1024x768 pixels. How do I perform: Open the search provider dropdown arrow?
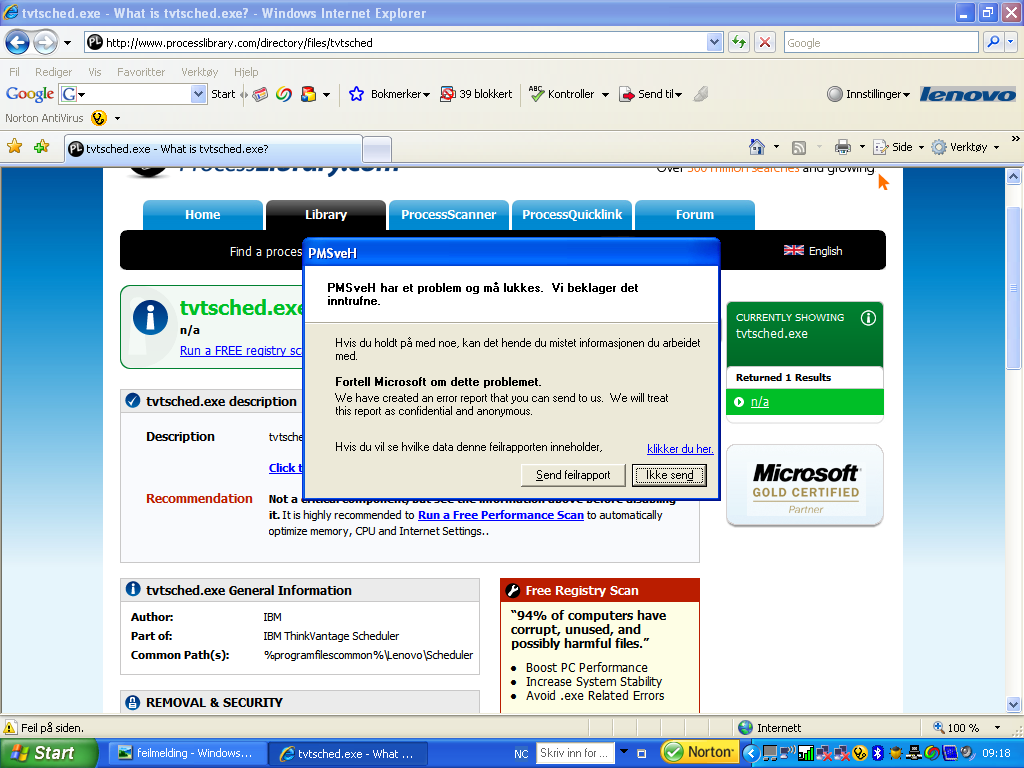(x=1011, y=42)
